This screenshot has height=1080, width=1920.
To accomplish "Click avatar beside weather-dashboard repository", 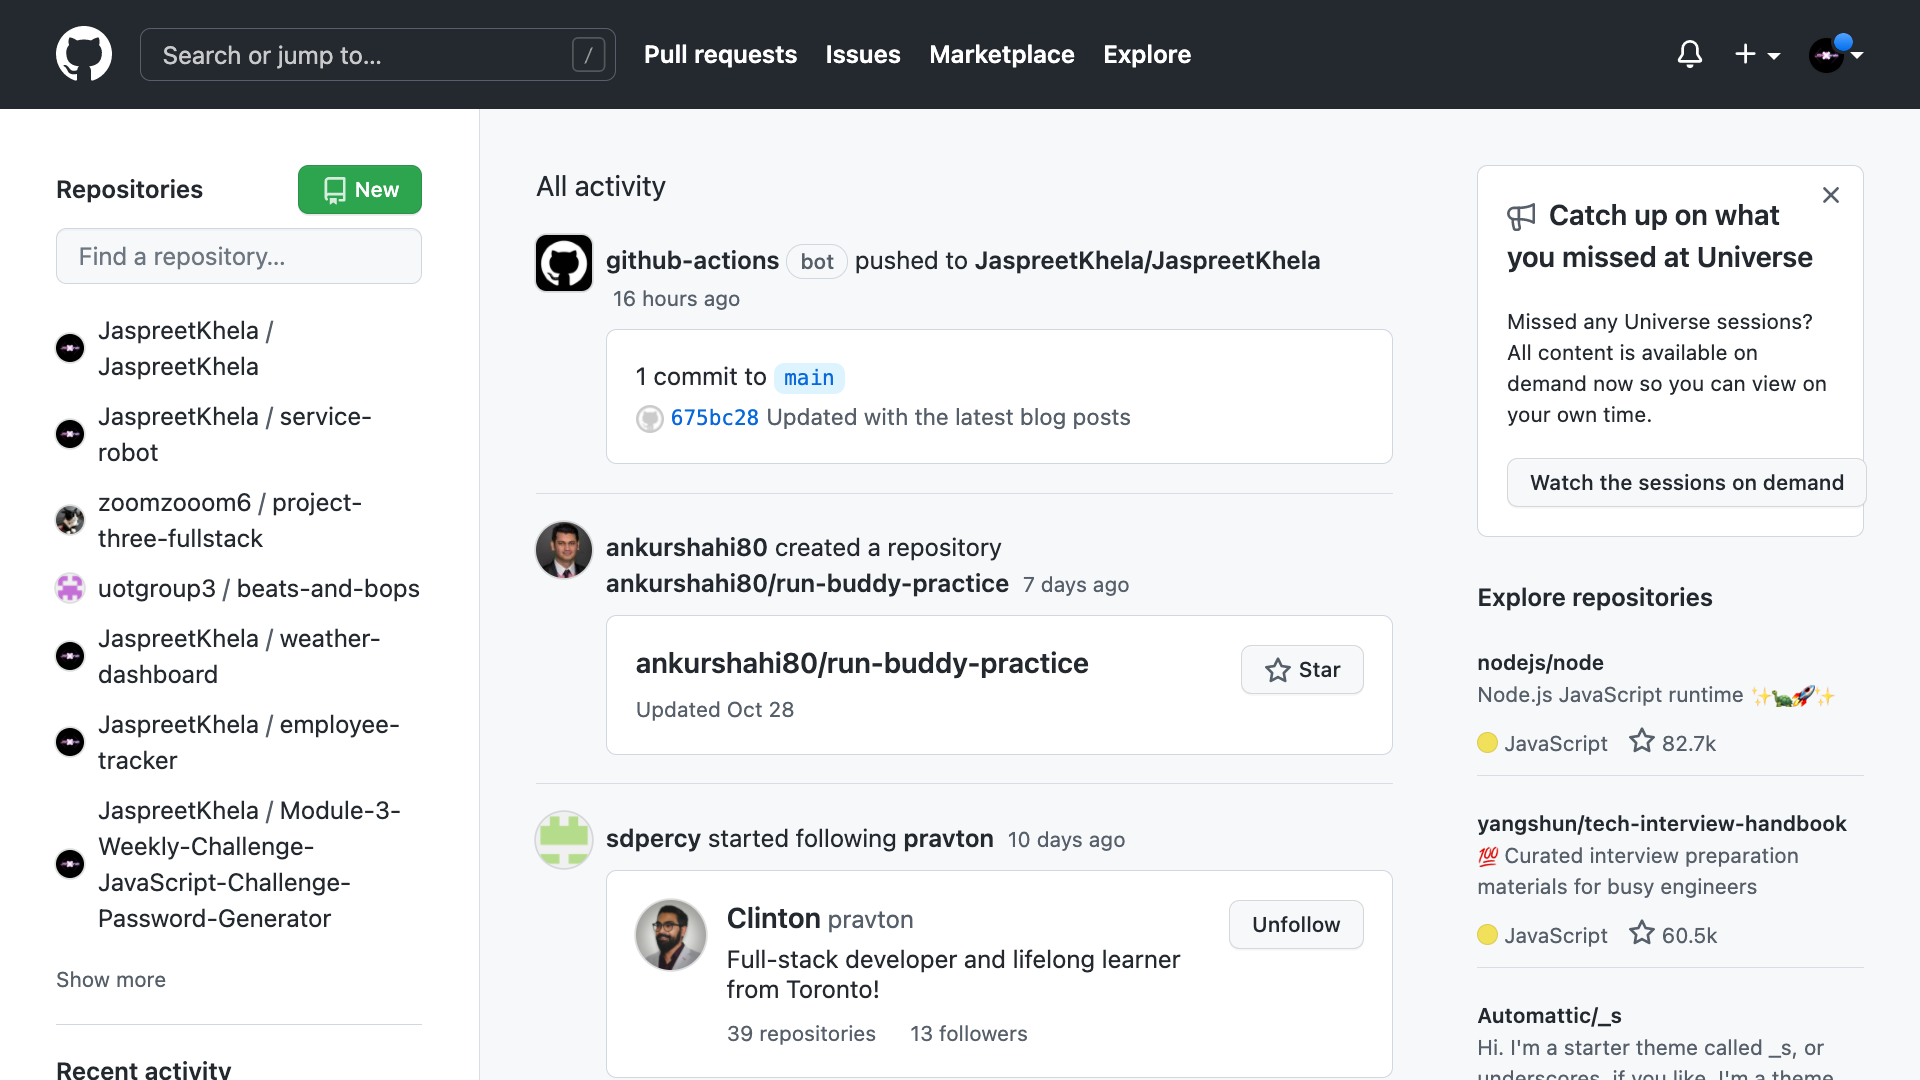I will coord(70,656).
